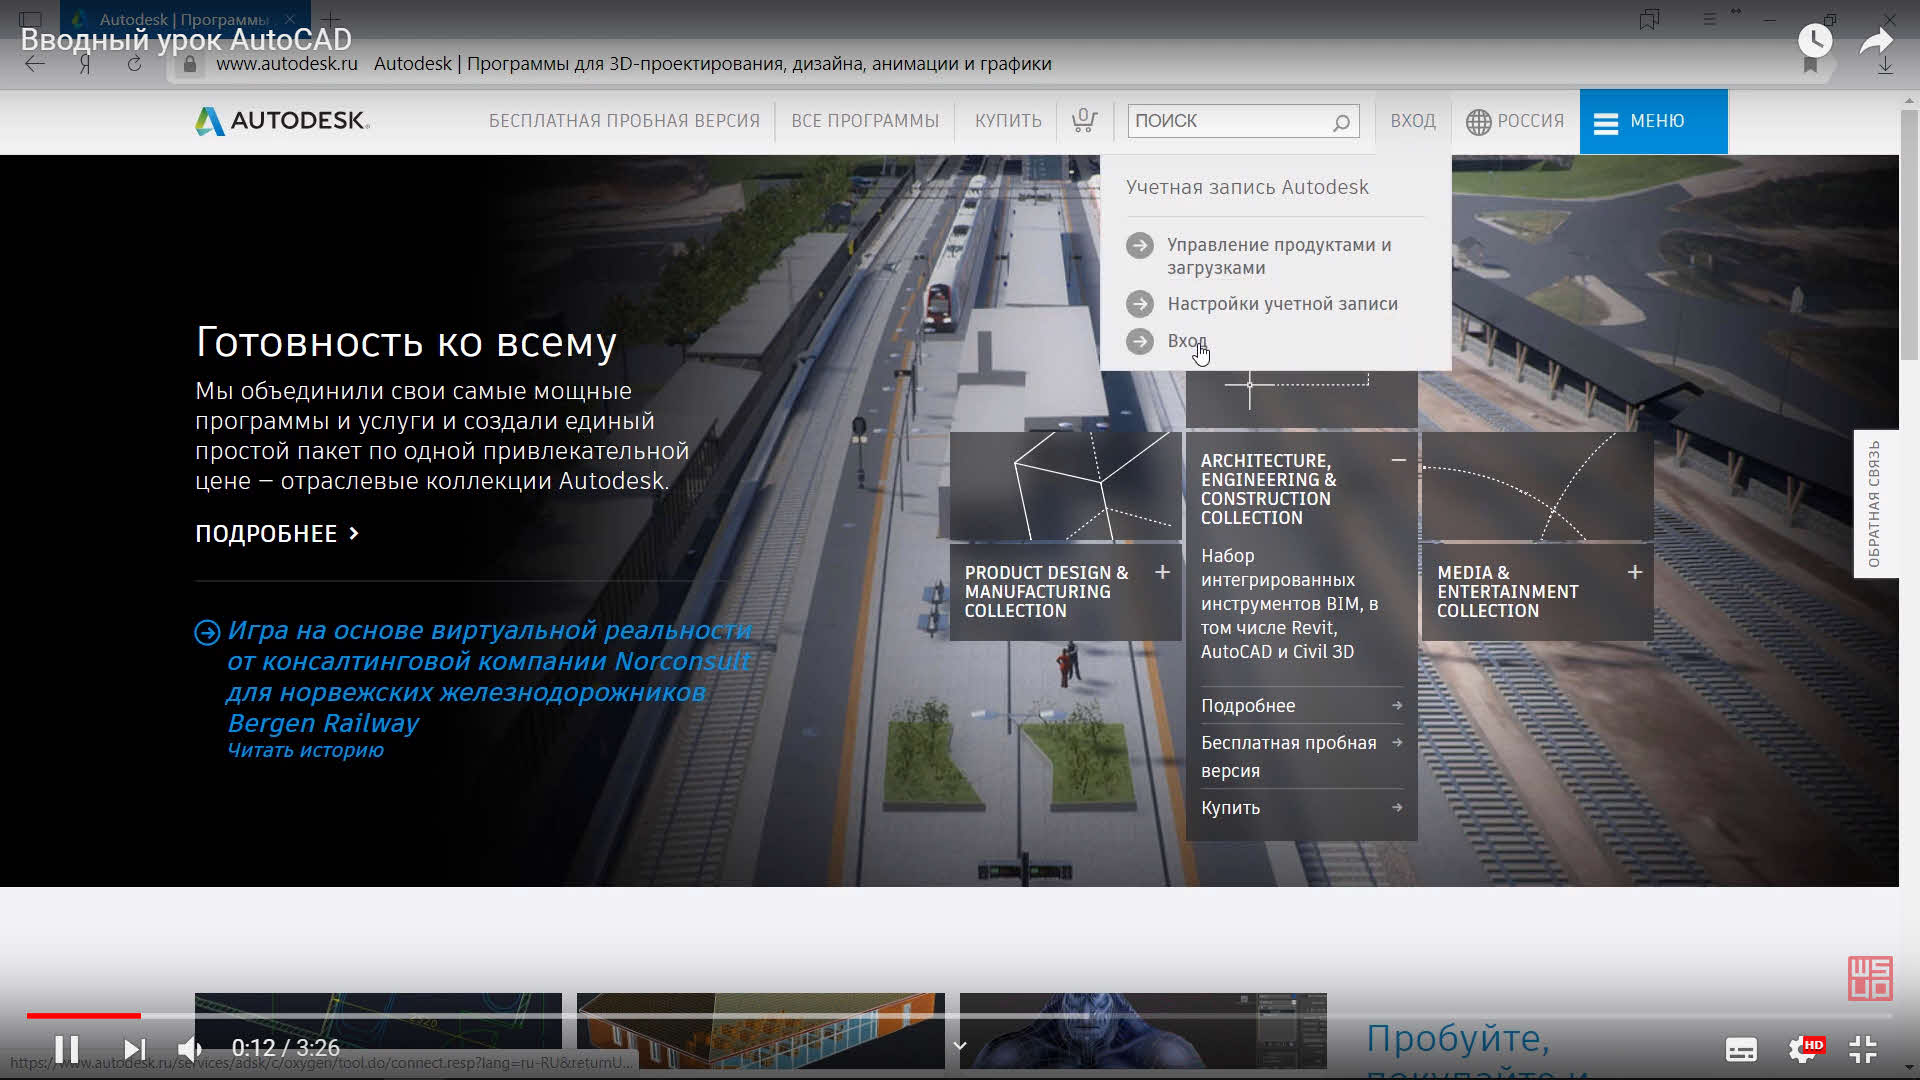Collapse Architecture, Engineering & Construction Collection
This screenshot has height=1080, width=1920.
pos(1398,461)
